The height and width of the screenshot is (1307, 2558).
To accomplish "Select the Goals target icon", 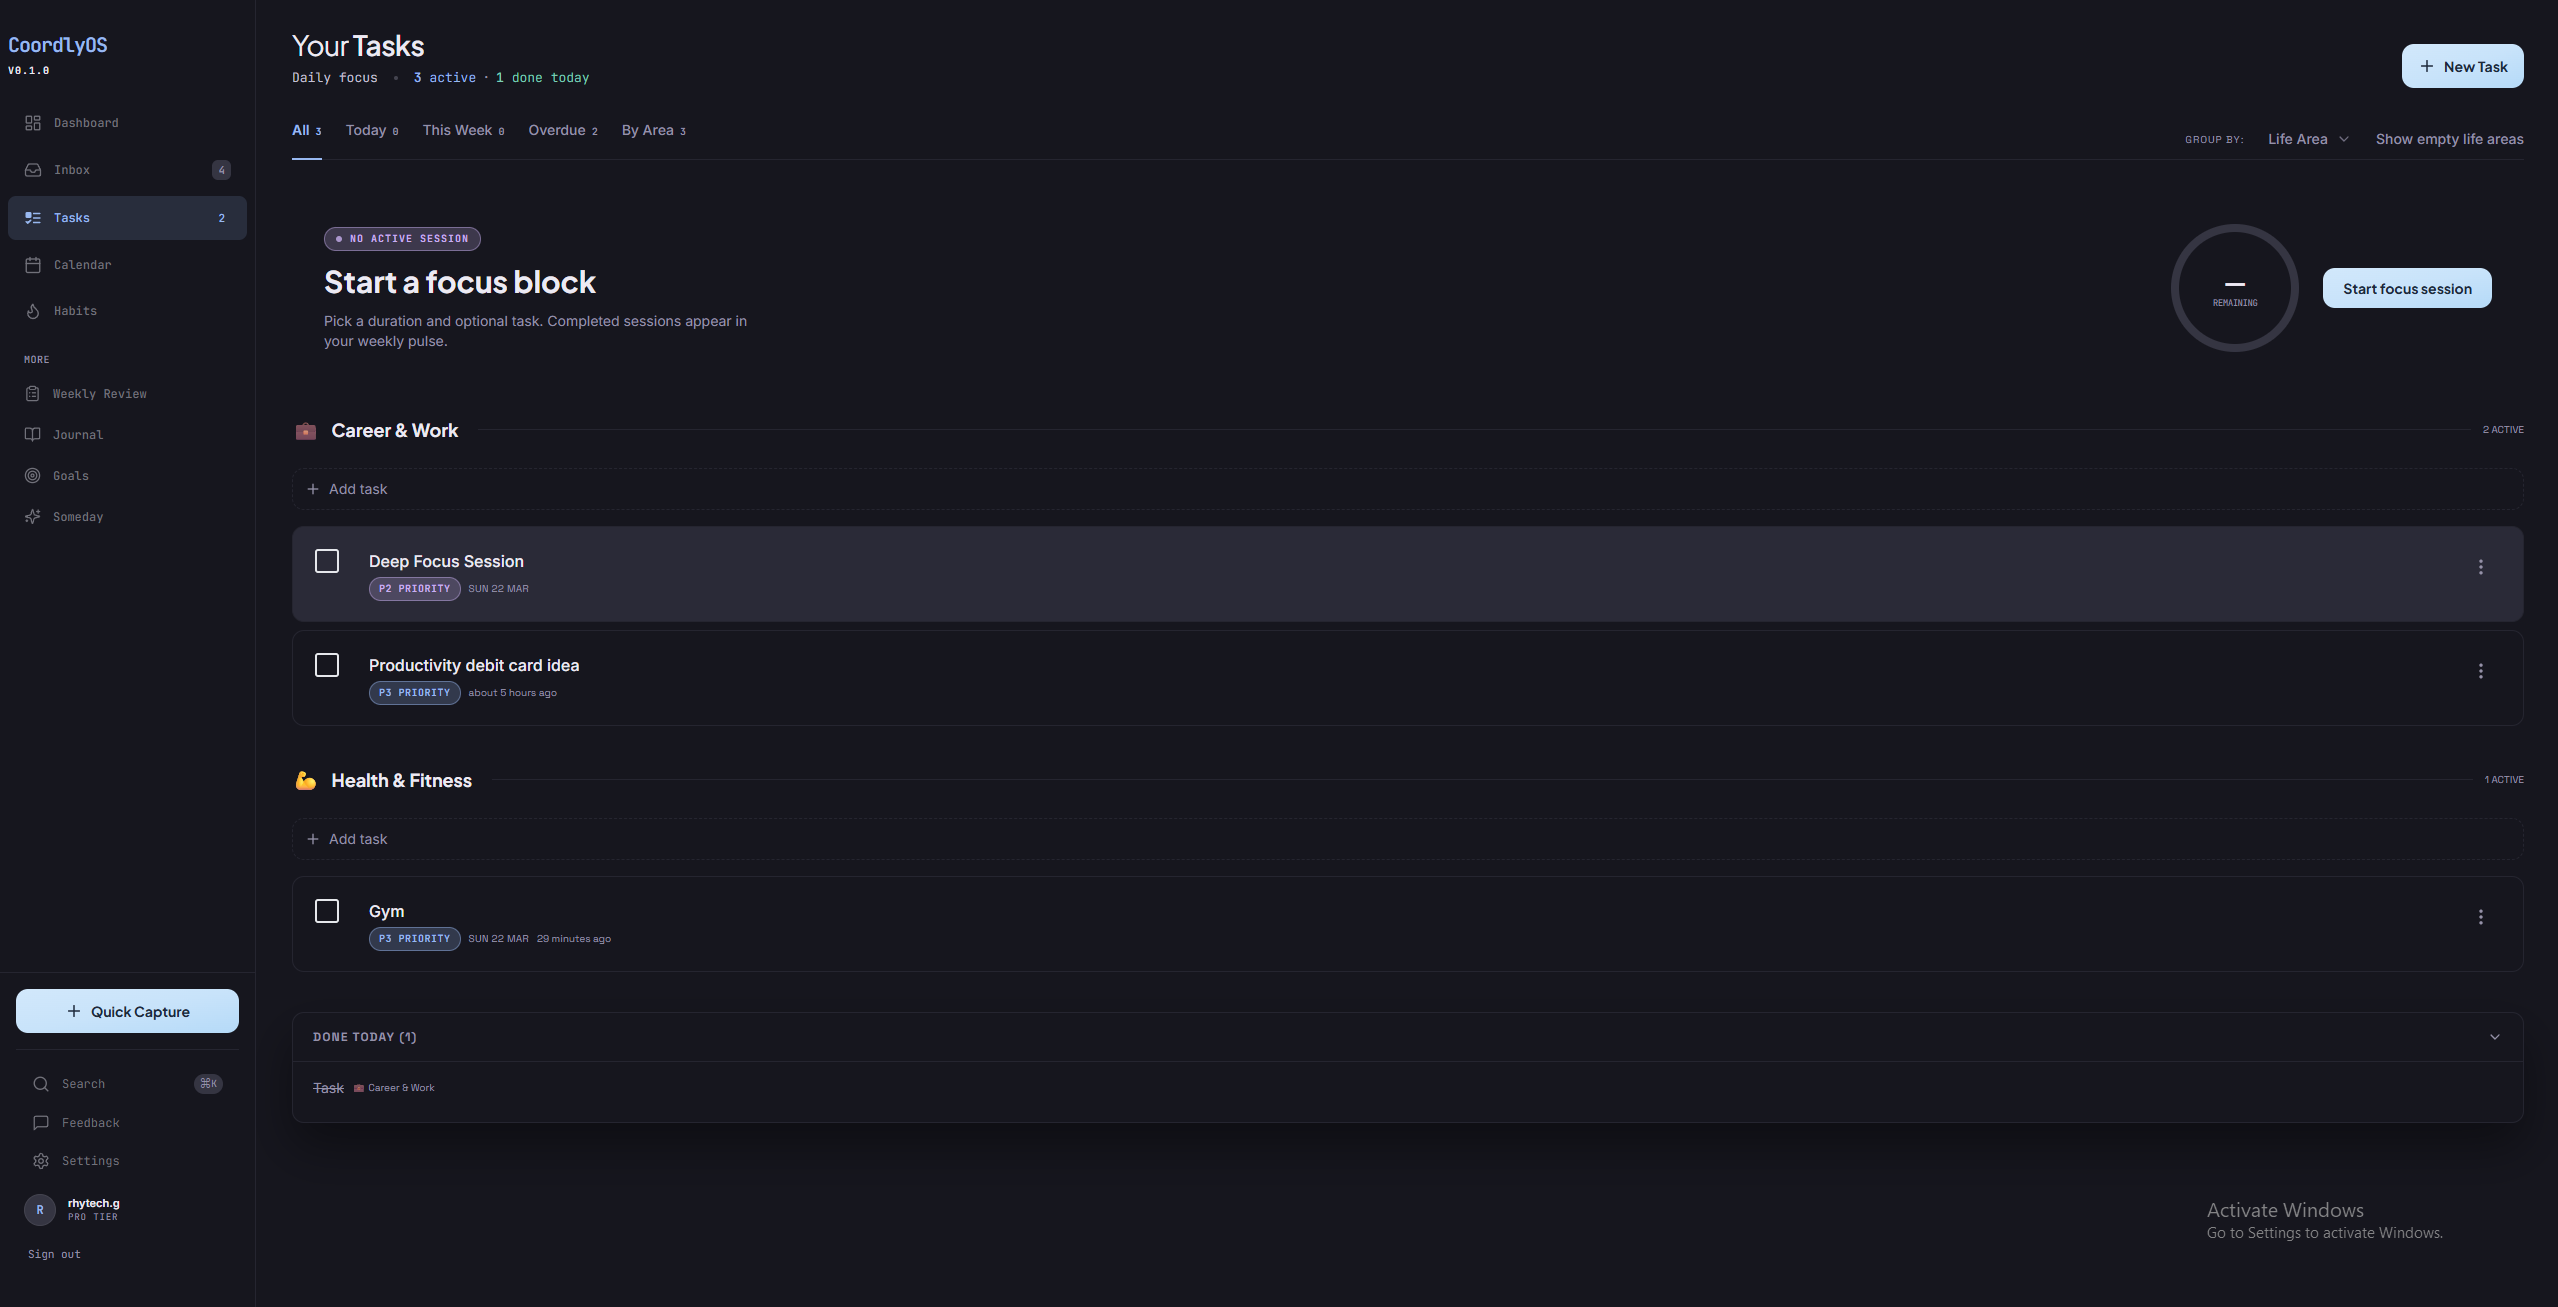I will [33, 475].
